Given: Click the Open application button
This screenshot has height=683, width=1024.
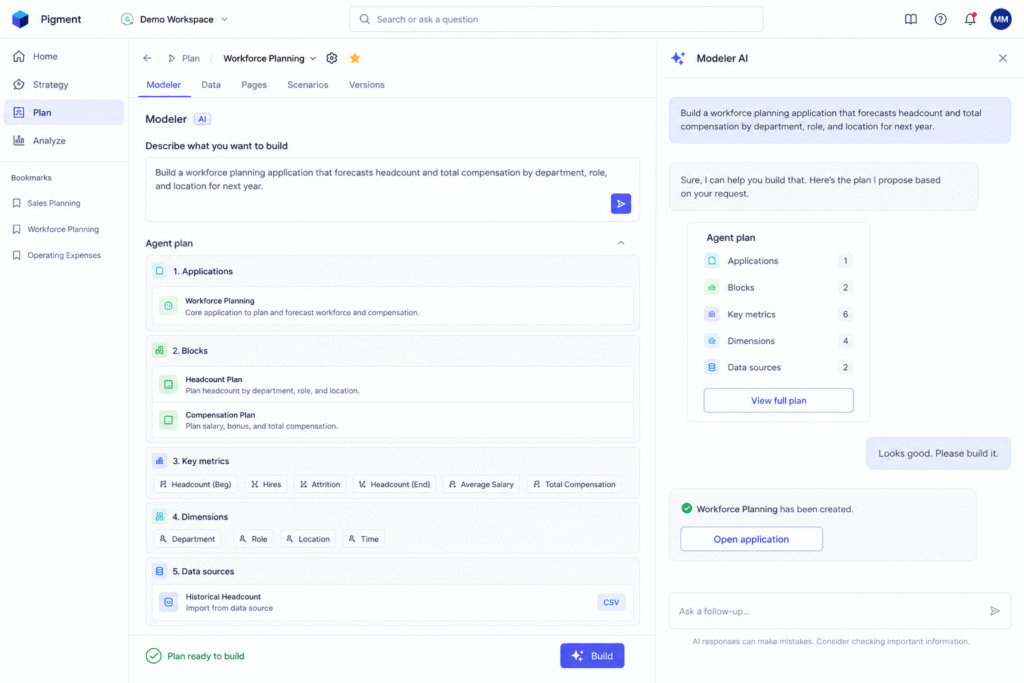Looking at the screenshot, I should click(751, 539).
